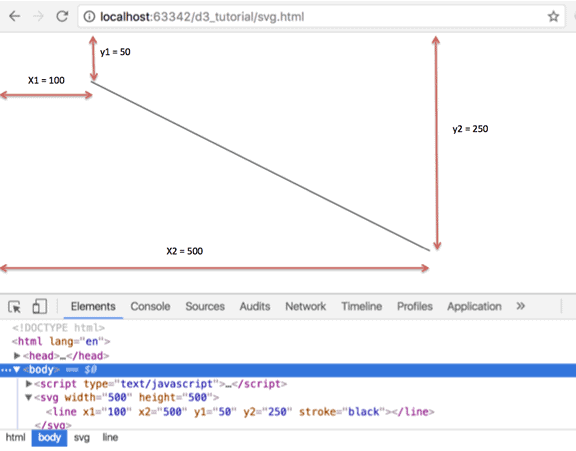The height and width of the screenshot is (451, 576).
Task: Reload the page with refresh icon
Action: (x=62, y=16)
